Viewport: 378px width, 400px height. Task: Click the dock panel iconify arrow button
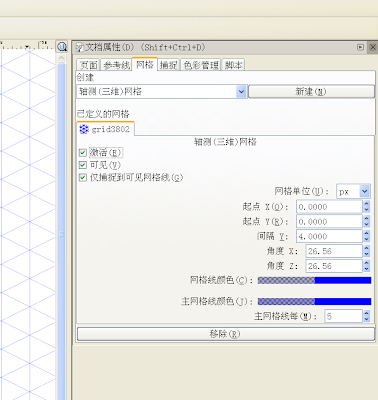click(360, 47)
